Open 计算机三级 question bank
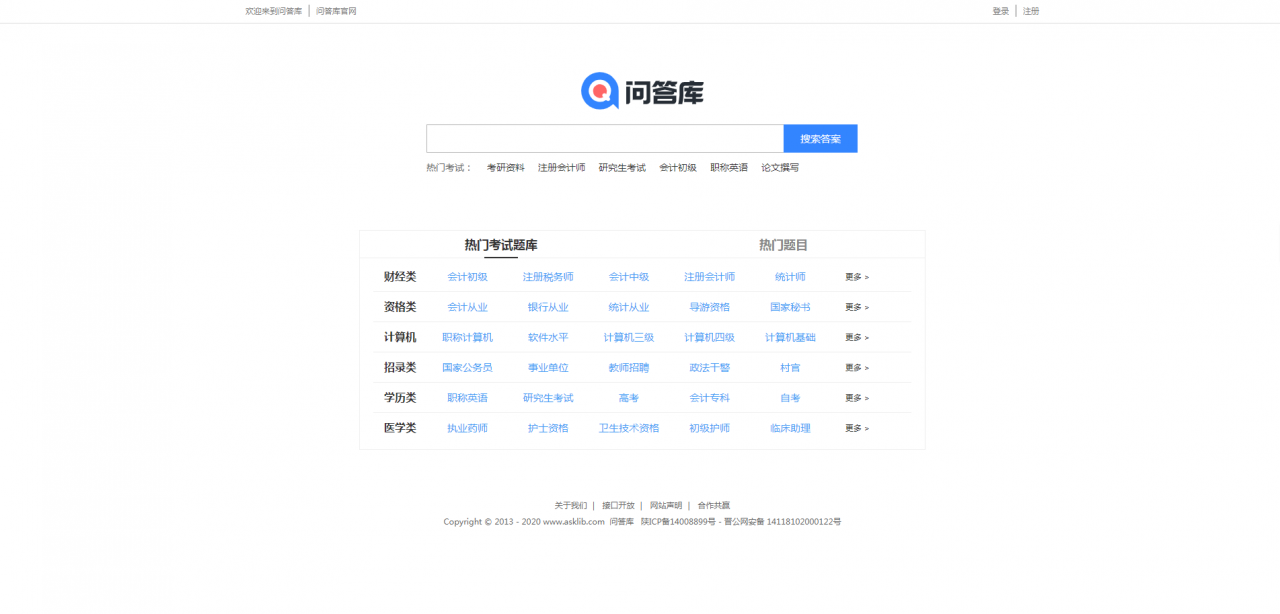Viewport: 1280px width, 614px height. pyautogui.click(x=629, y=337)
